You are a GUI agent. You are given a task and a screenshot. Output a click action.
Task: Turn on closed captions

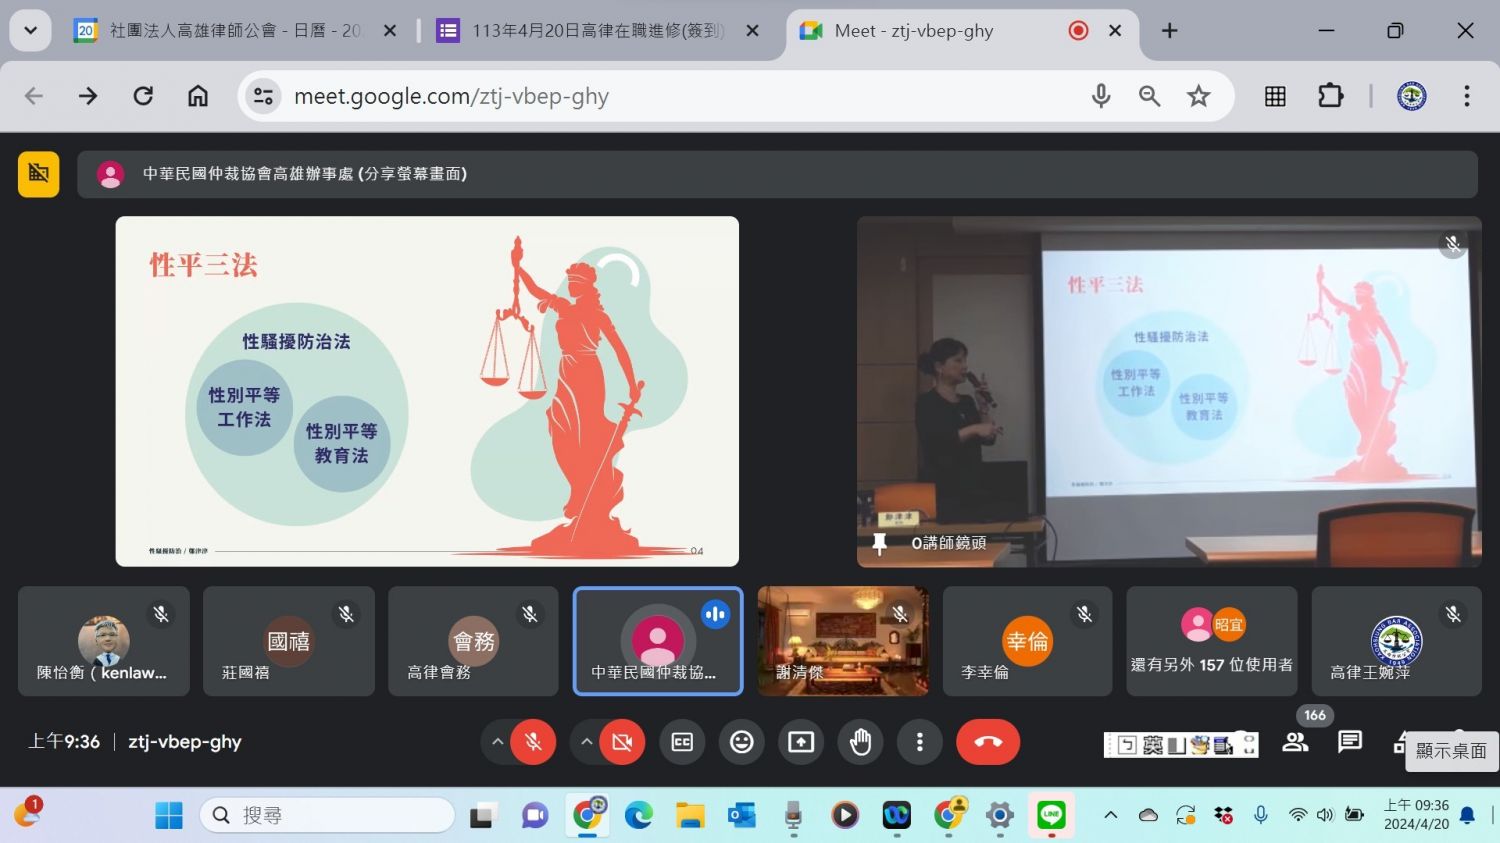(682, 742)
